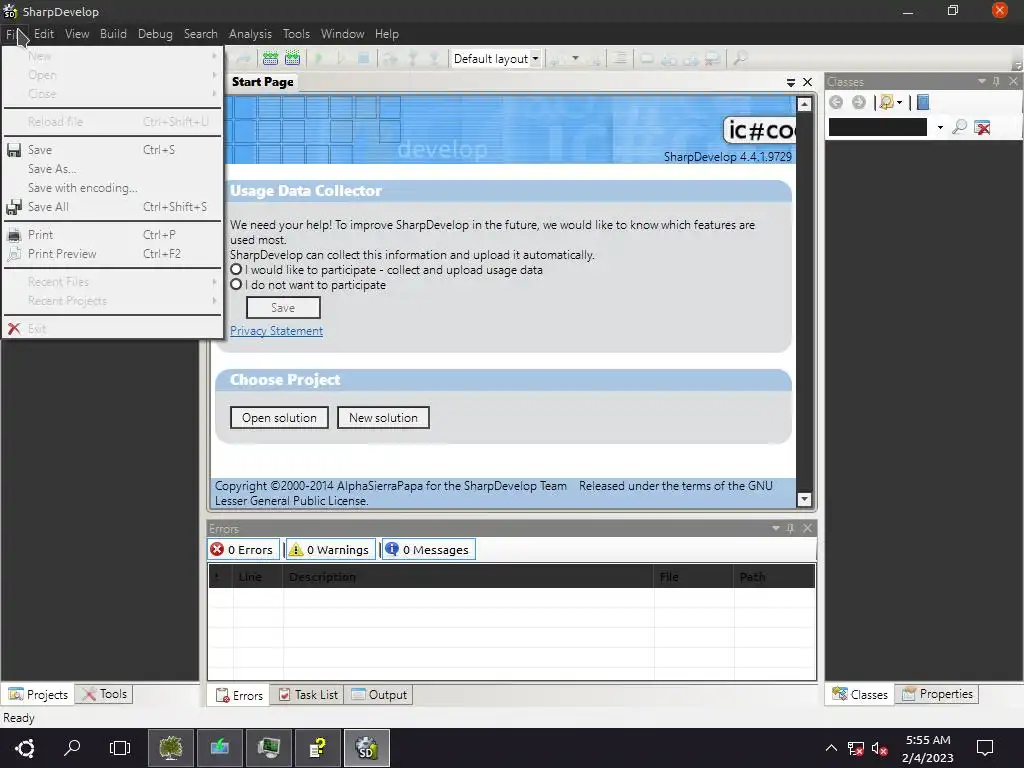
Task: Open the Errors panel options dropdown arrow
Action: pos(775,528)
